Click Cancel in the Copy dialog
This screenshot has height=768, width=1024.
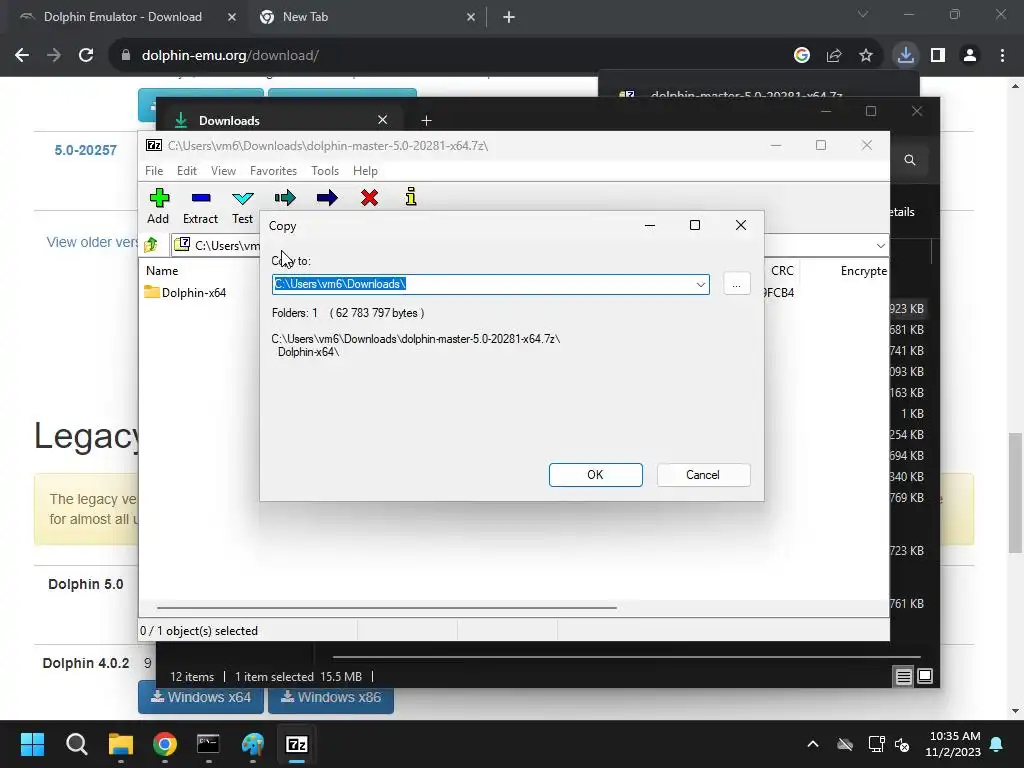703,475
